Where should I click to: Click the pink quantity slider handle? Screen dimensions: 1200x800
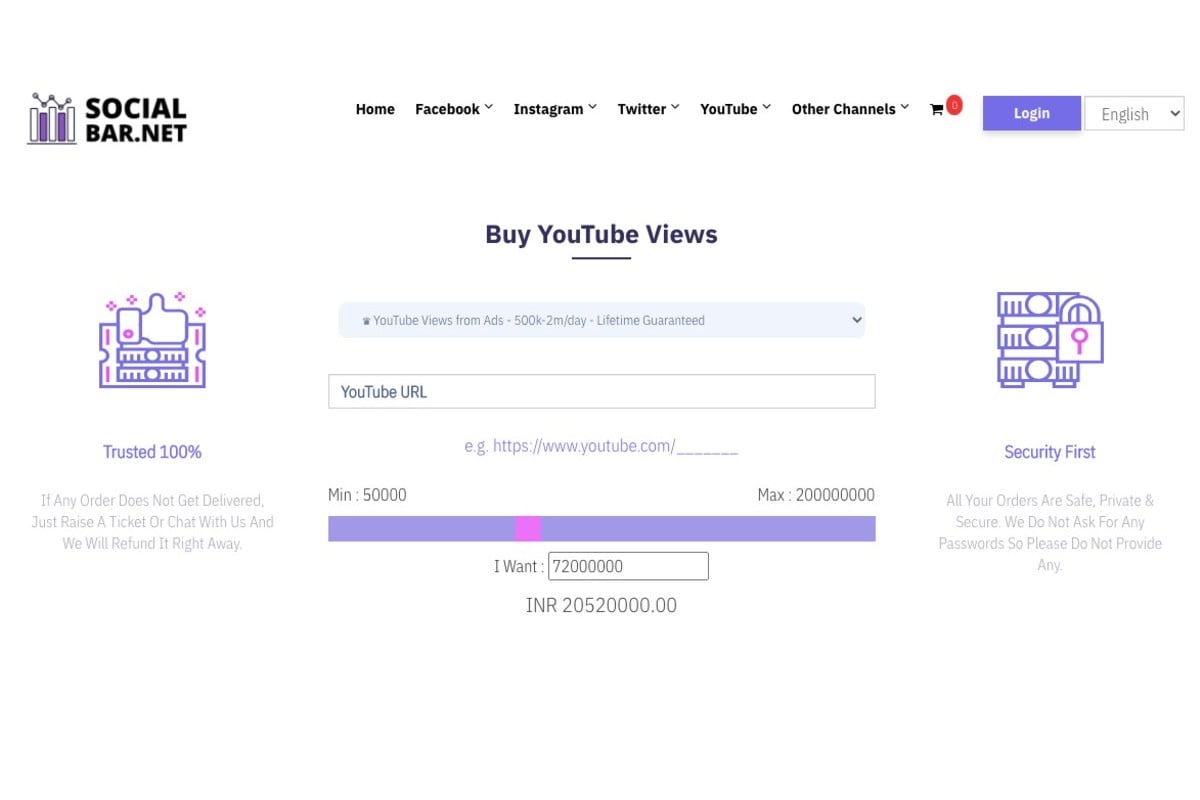tap(528, 529)
